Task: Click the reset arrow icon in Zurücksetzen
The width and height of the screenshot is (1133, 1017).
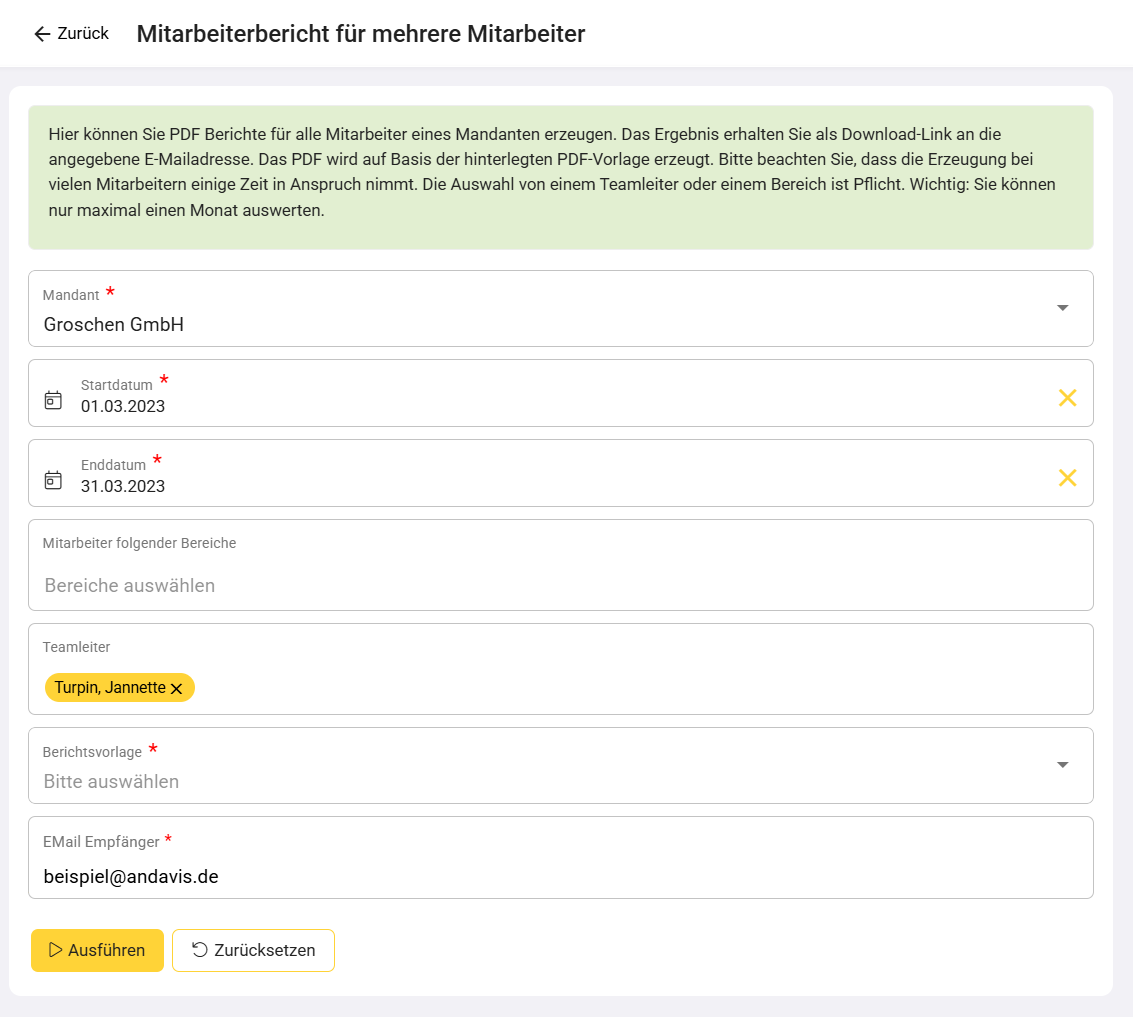Action: 199,950
